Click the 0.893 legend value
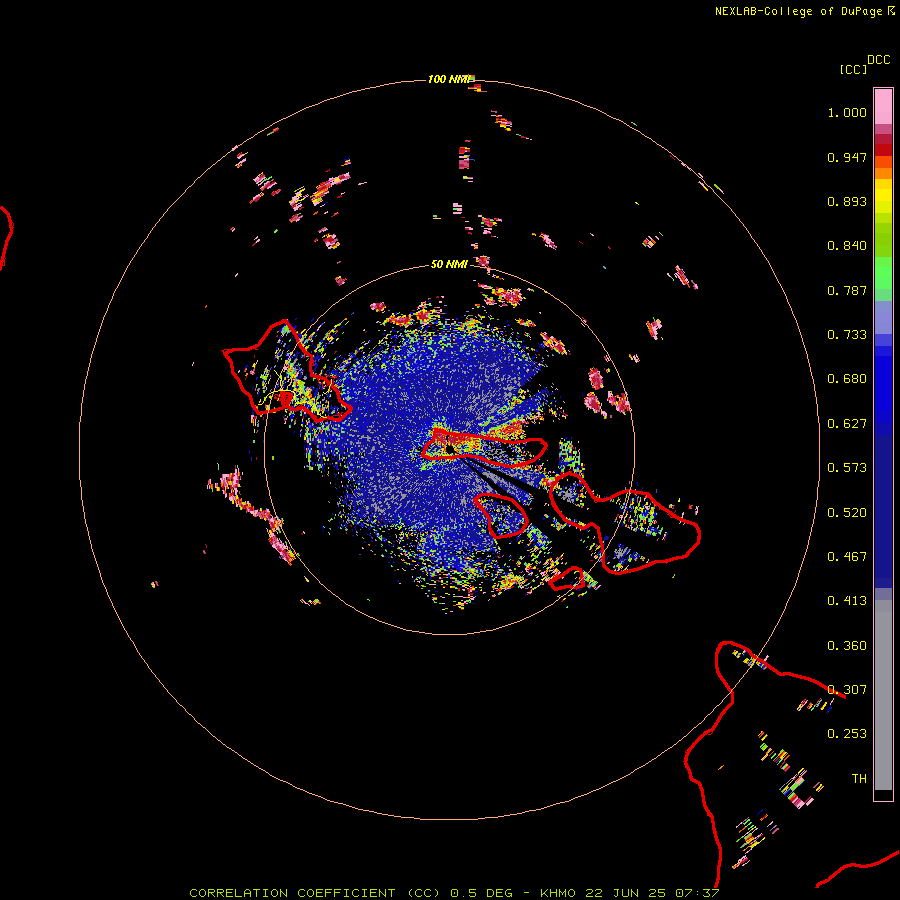 847,201
